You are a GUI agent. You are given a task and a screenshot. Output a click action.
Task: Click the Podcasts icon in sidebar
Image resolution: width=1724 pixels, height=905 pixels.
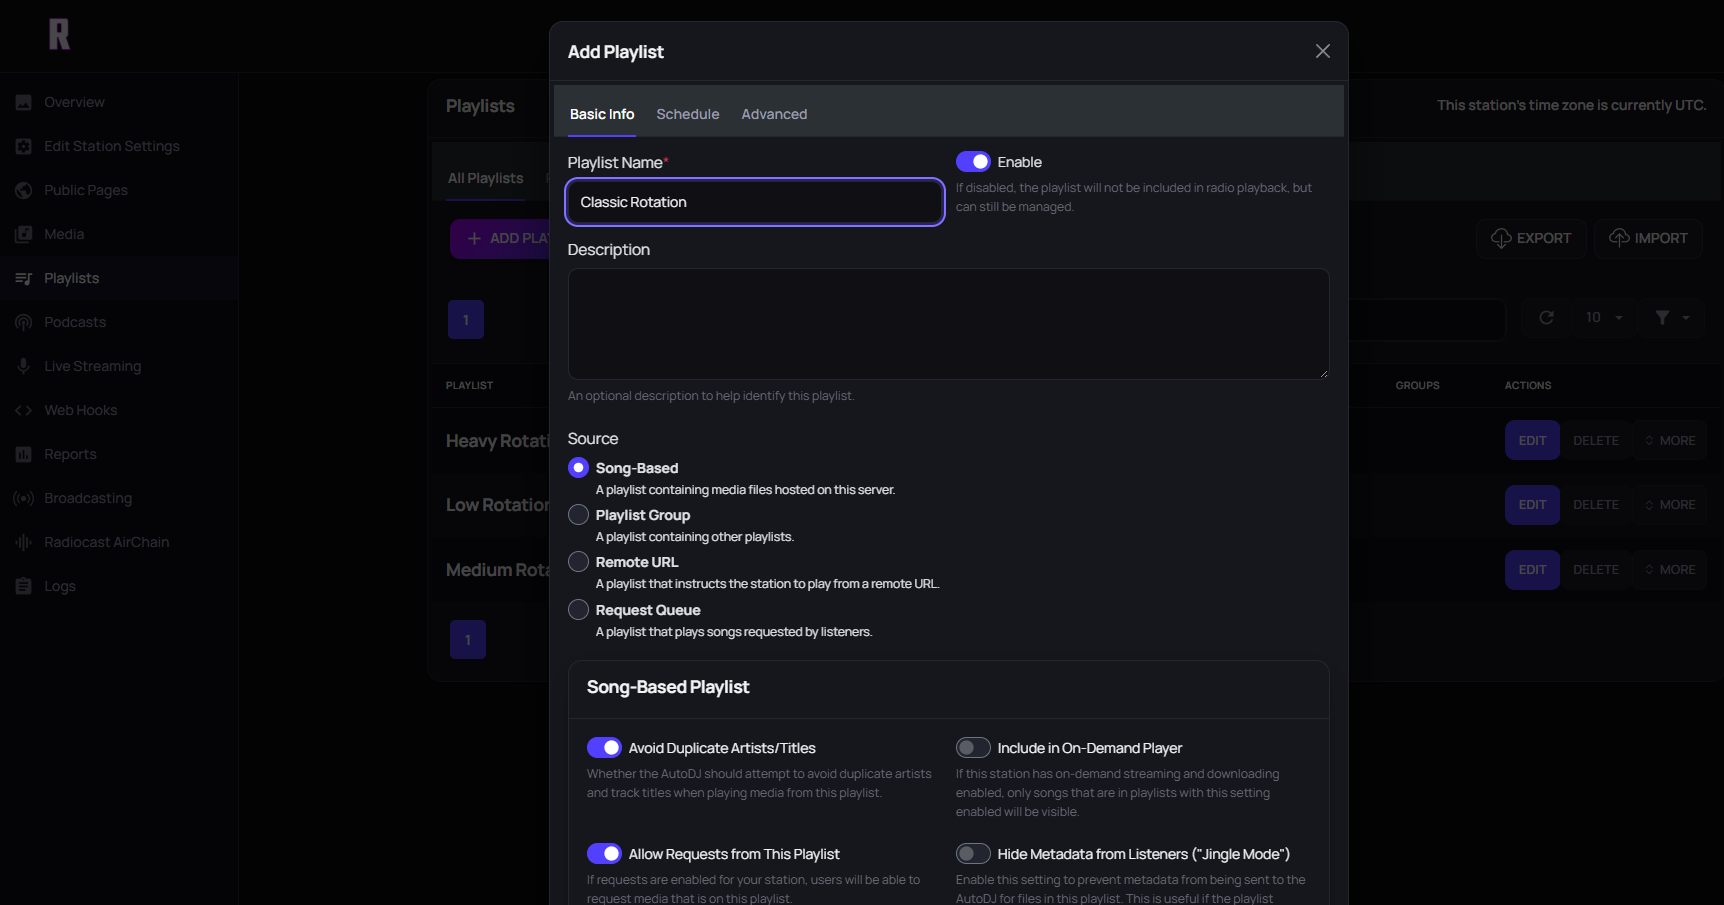point(24,322)
